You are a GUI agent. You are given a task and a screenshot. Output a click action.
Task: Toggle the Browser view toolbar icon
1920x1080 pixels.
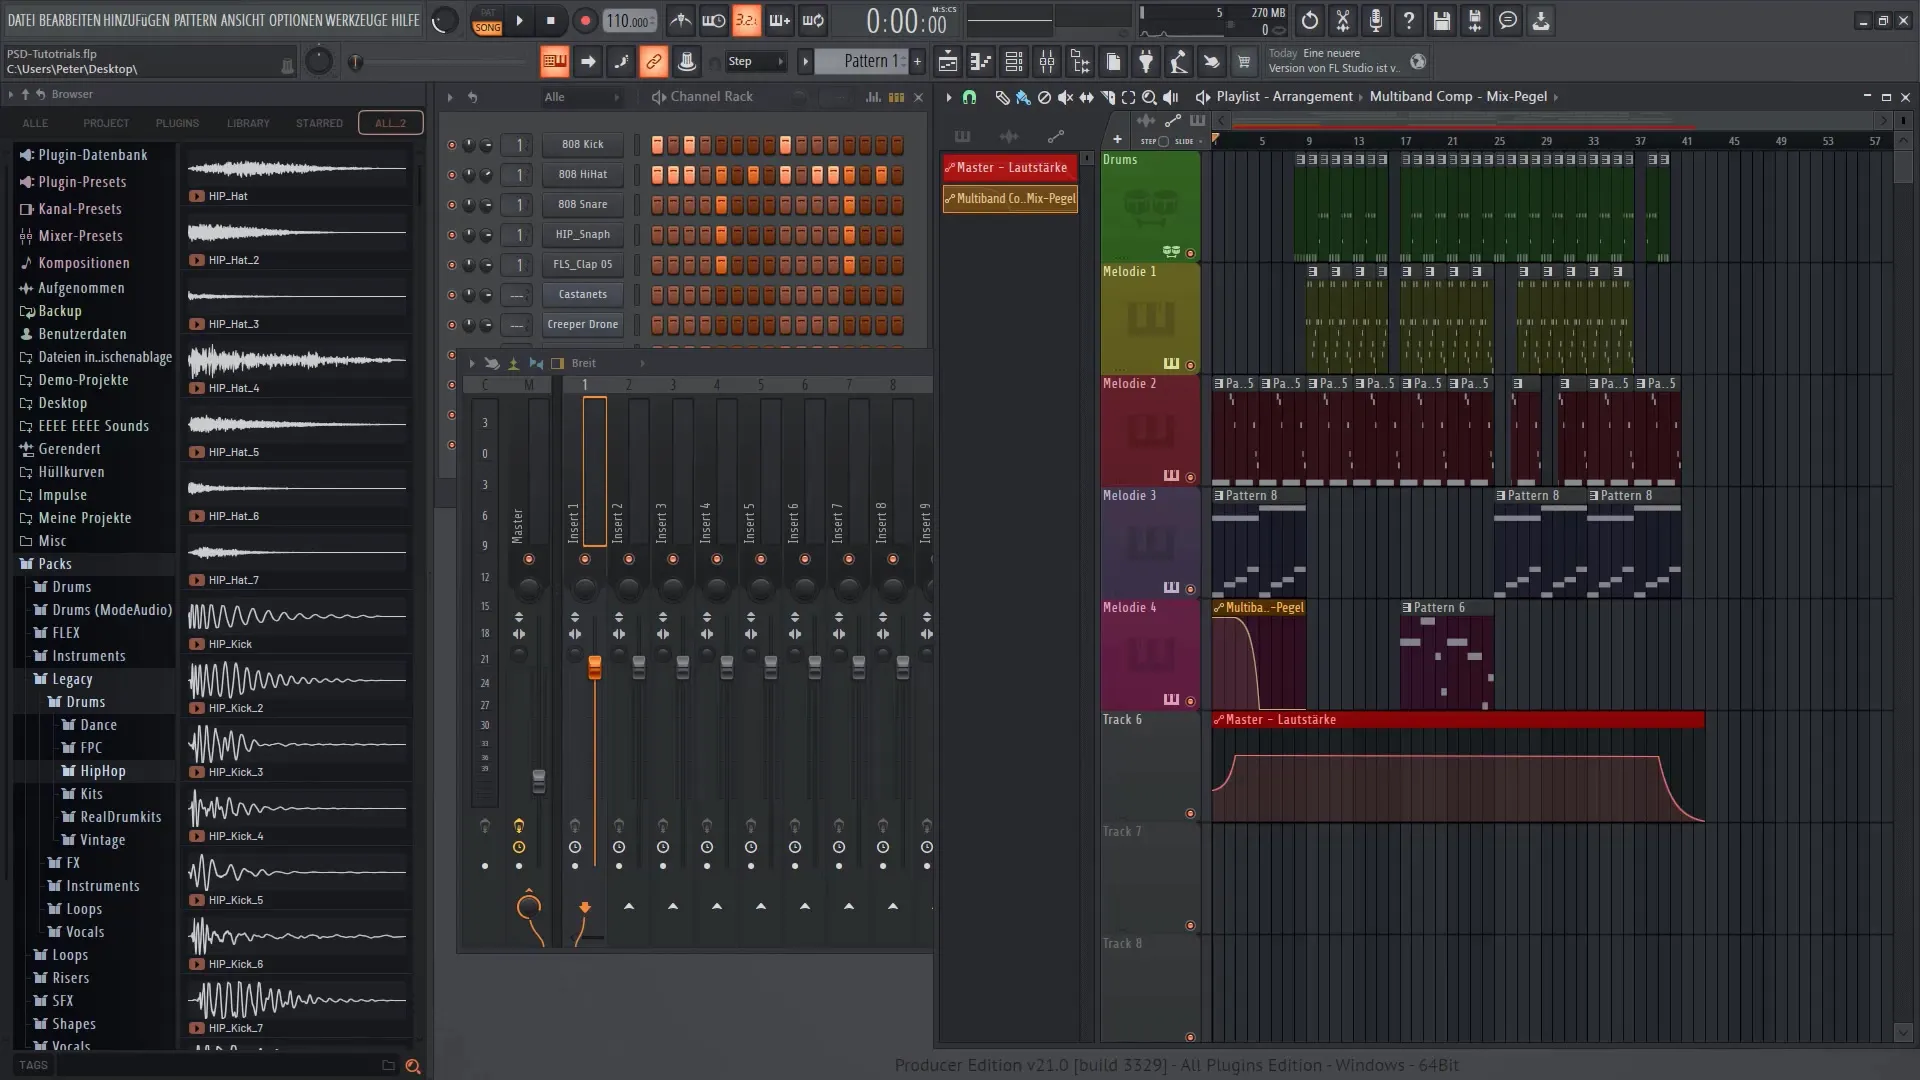click(1080, 62)
